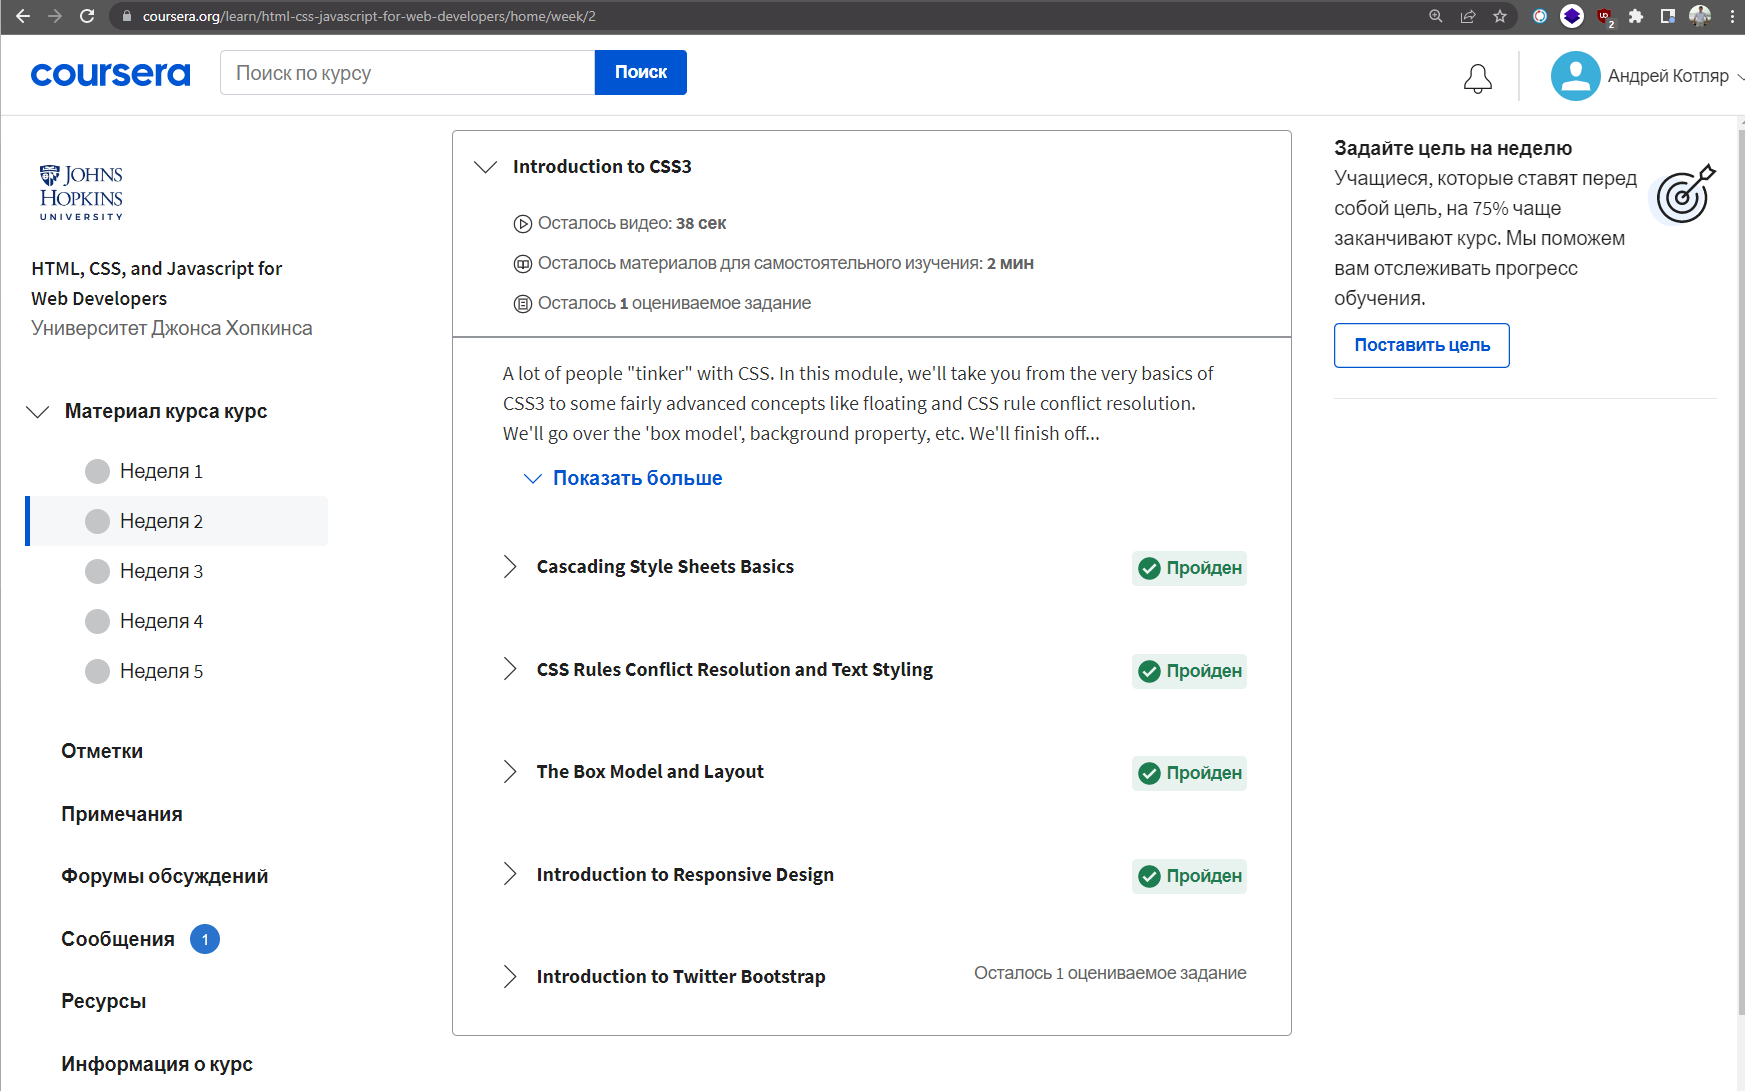Viewport: 1745px width, 1091px height.
Task: Select Неделя 3 in sidebar
Action: pos(178,571)
